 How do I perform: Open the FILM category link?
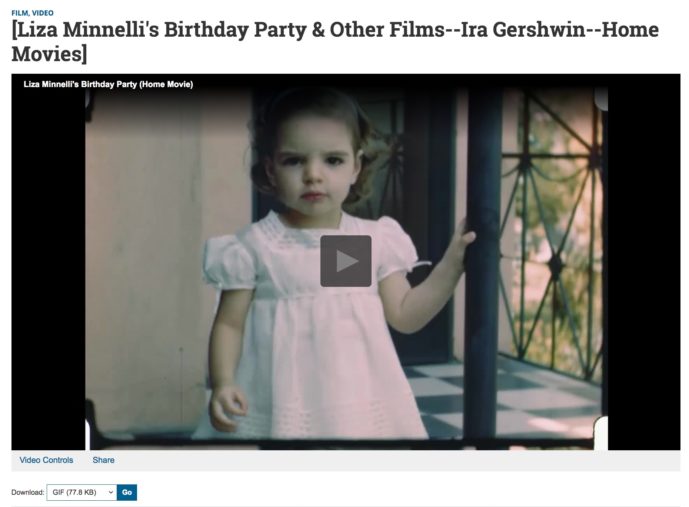pos(20,13)
